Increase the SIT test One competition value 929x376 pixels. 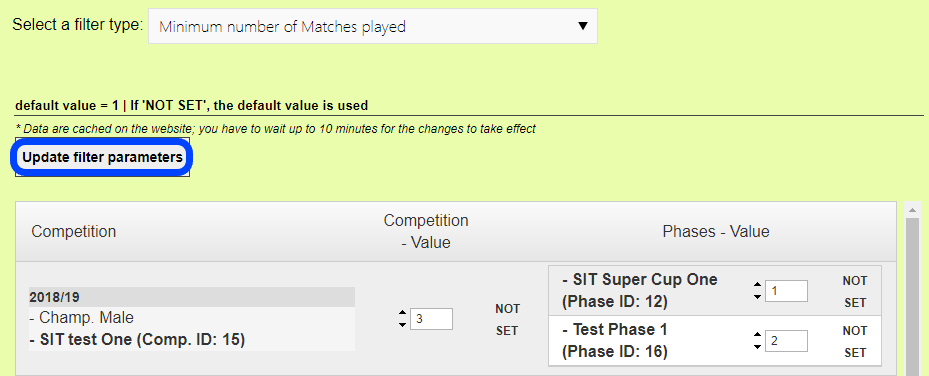[403, 313]
